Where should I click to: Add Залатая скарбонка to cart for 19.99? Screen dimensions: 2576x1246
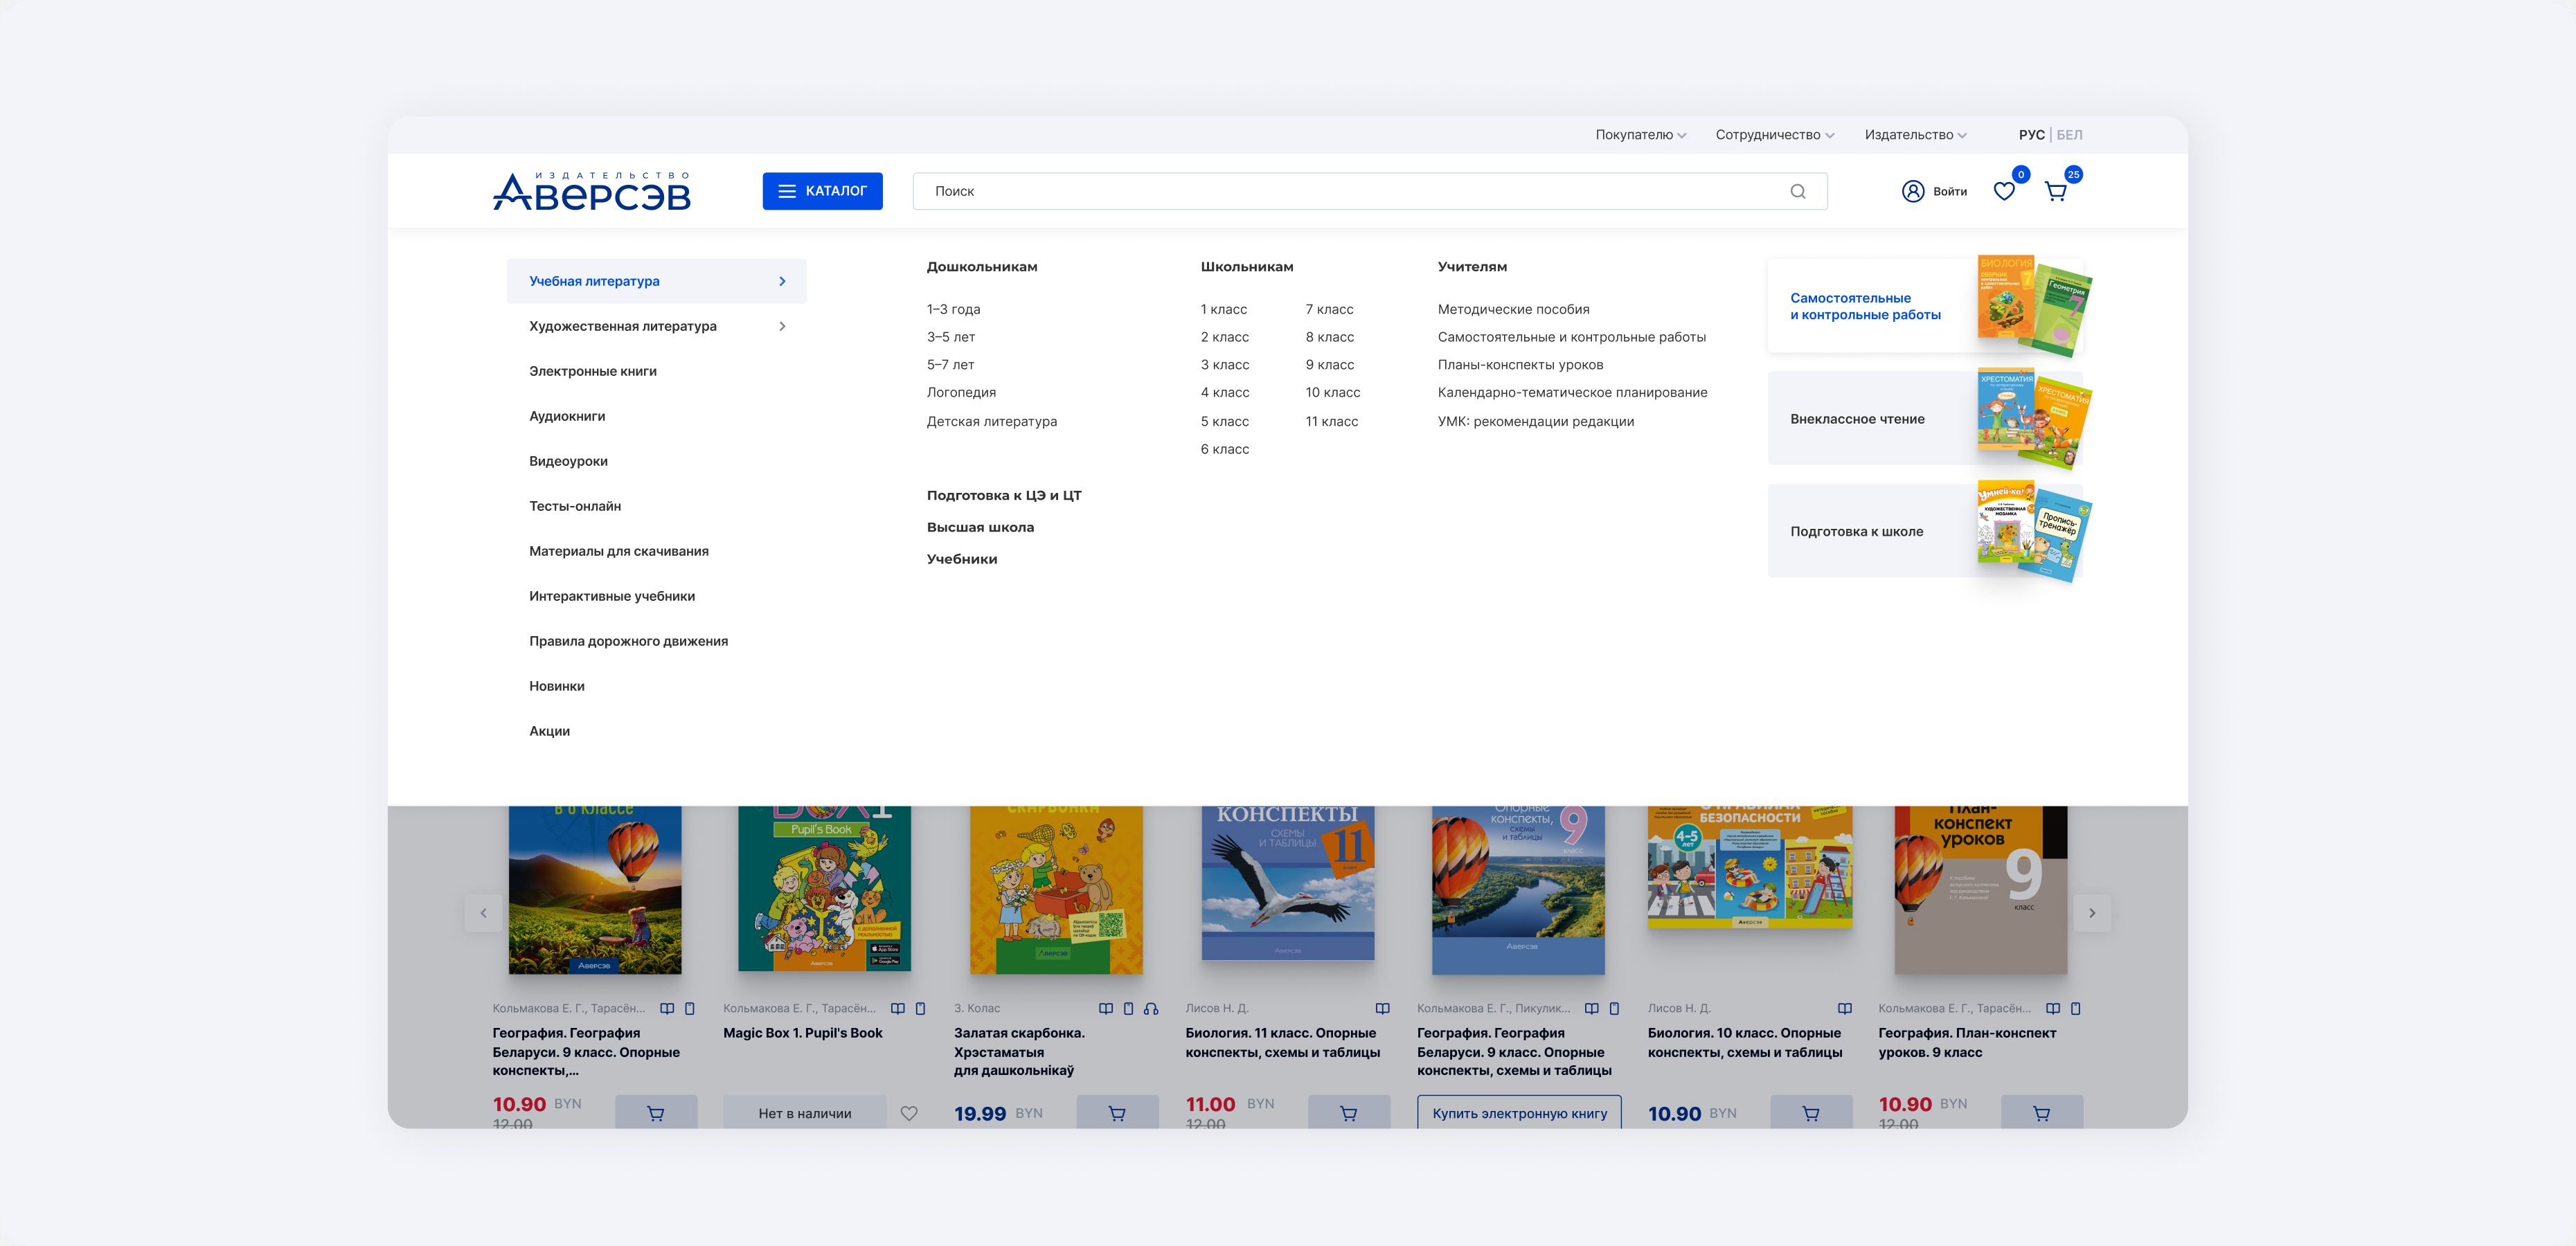click(1117, 1113)
